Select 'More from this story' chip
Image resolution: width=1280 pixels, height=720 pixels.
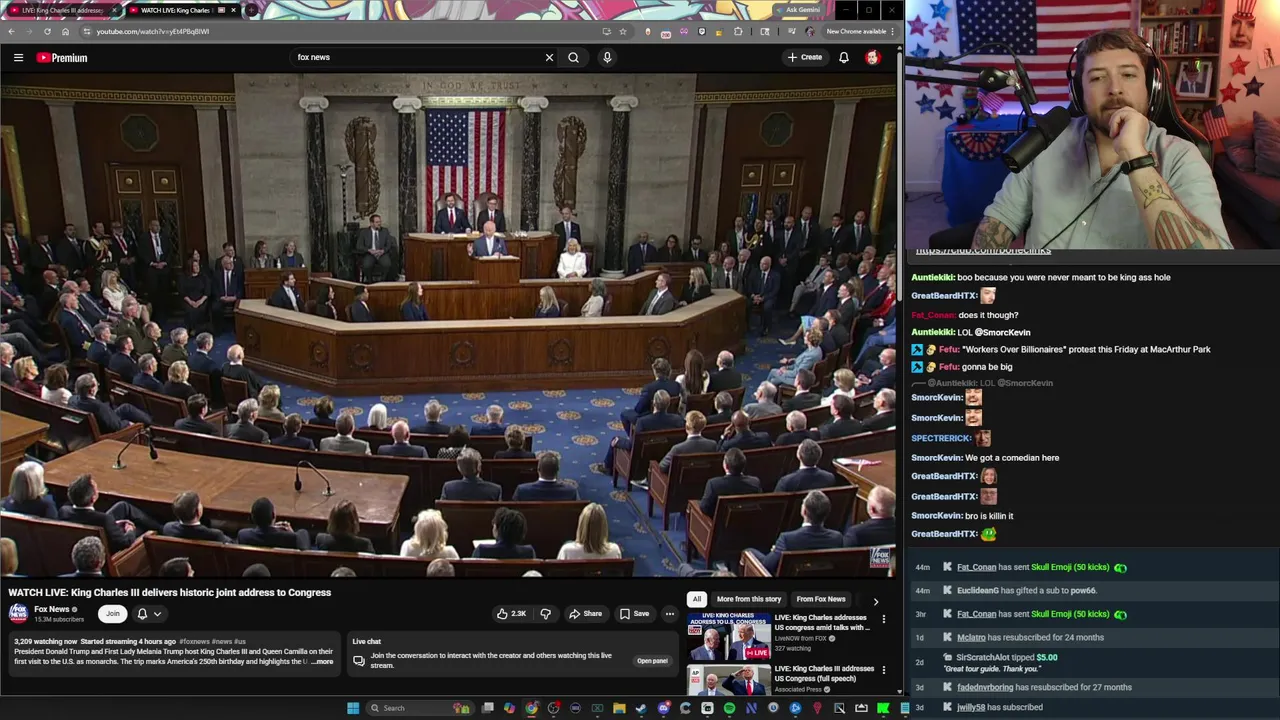[x=749, y=599]
